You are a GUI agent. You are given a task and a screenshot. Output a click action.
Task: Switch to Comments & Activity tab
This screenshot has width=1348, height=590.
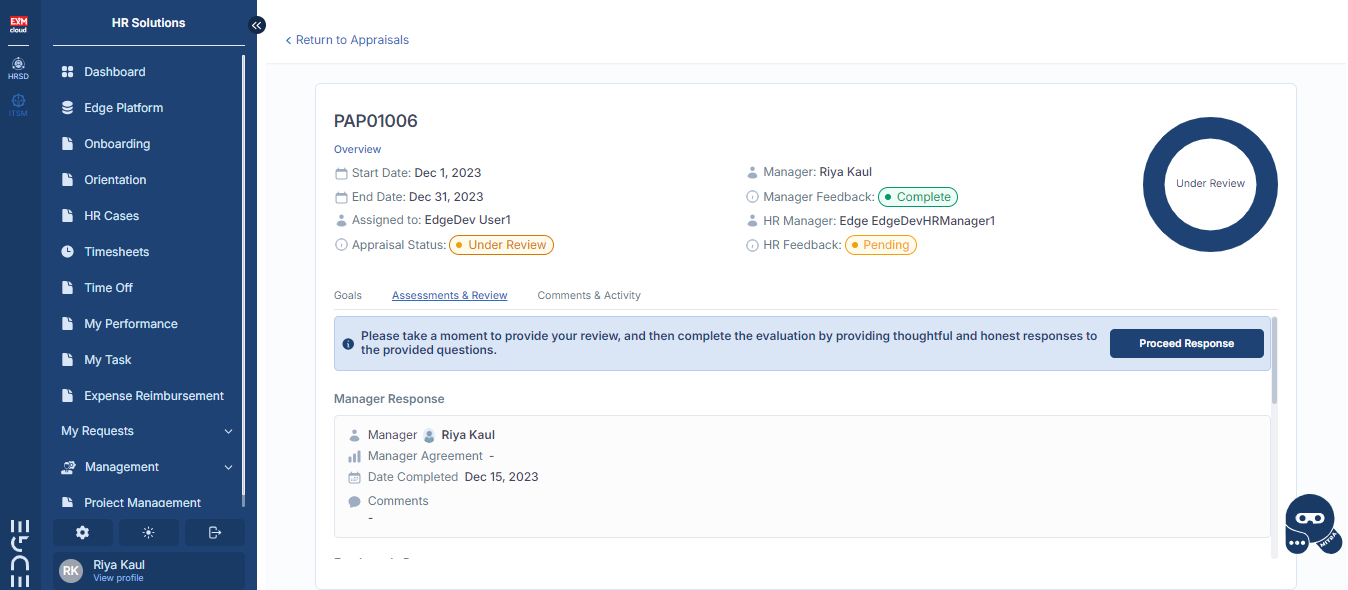tap(589, 295)
